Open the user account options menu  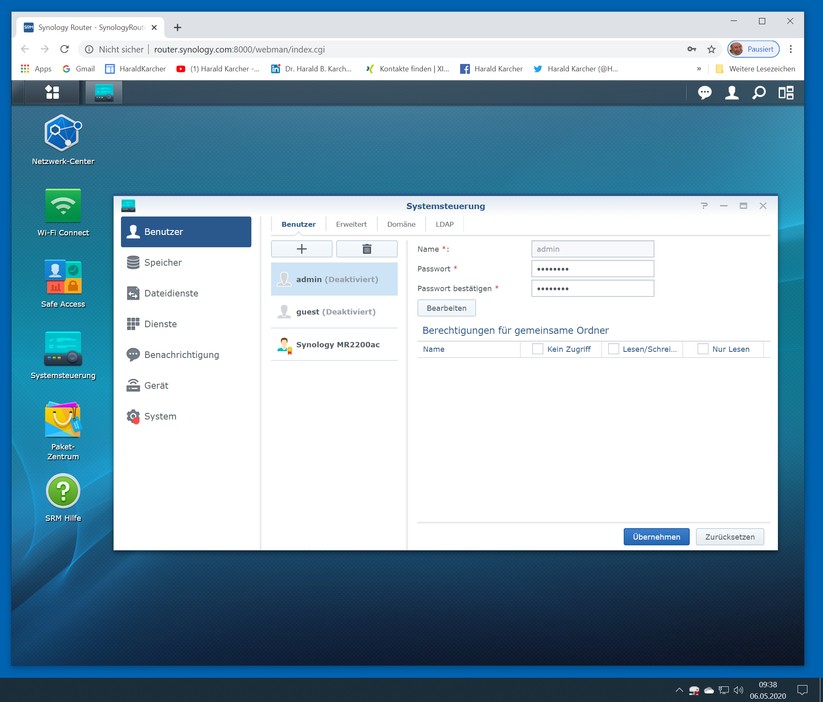[732, 93]
